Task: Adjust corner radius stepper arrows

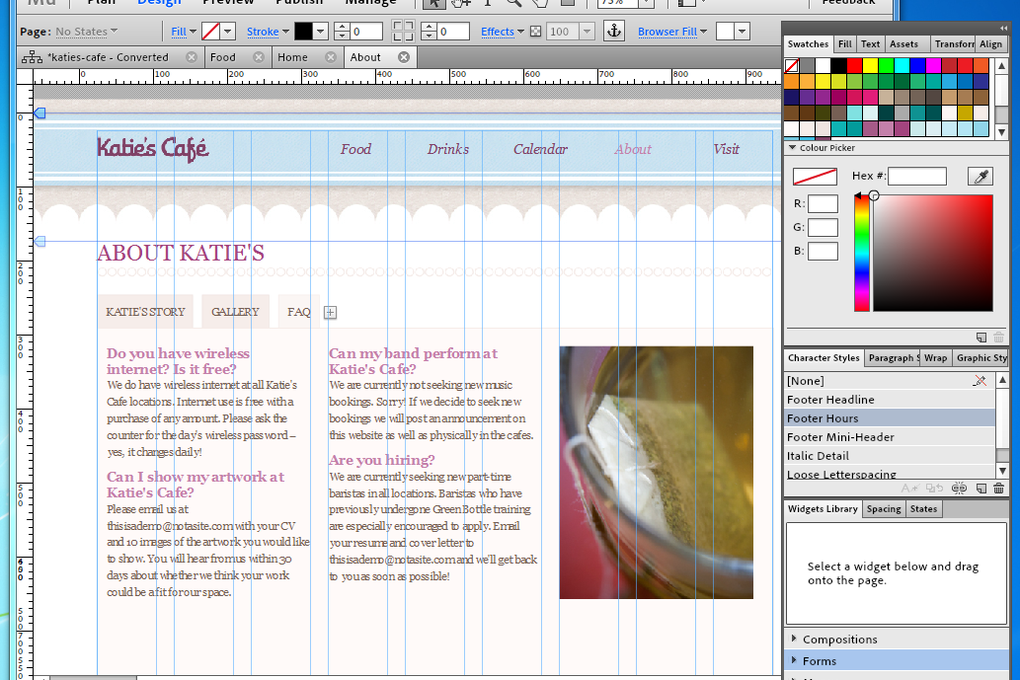Action: coord(429,31)
